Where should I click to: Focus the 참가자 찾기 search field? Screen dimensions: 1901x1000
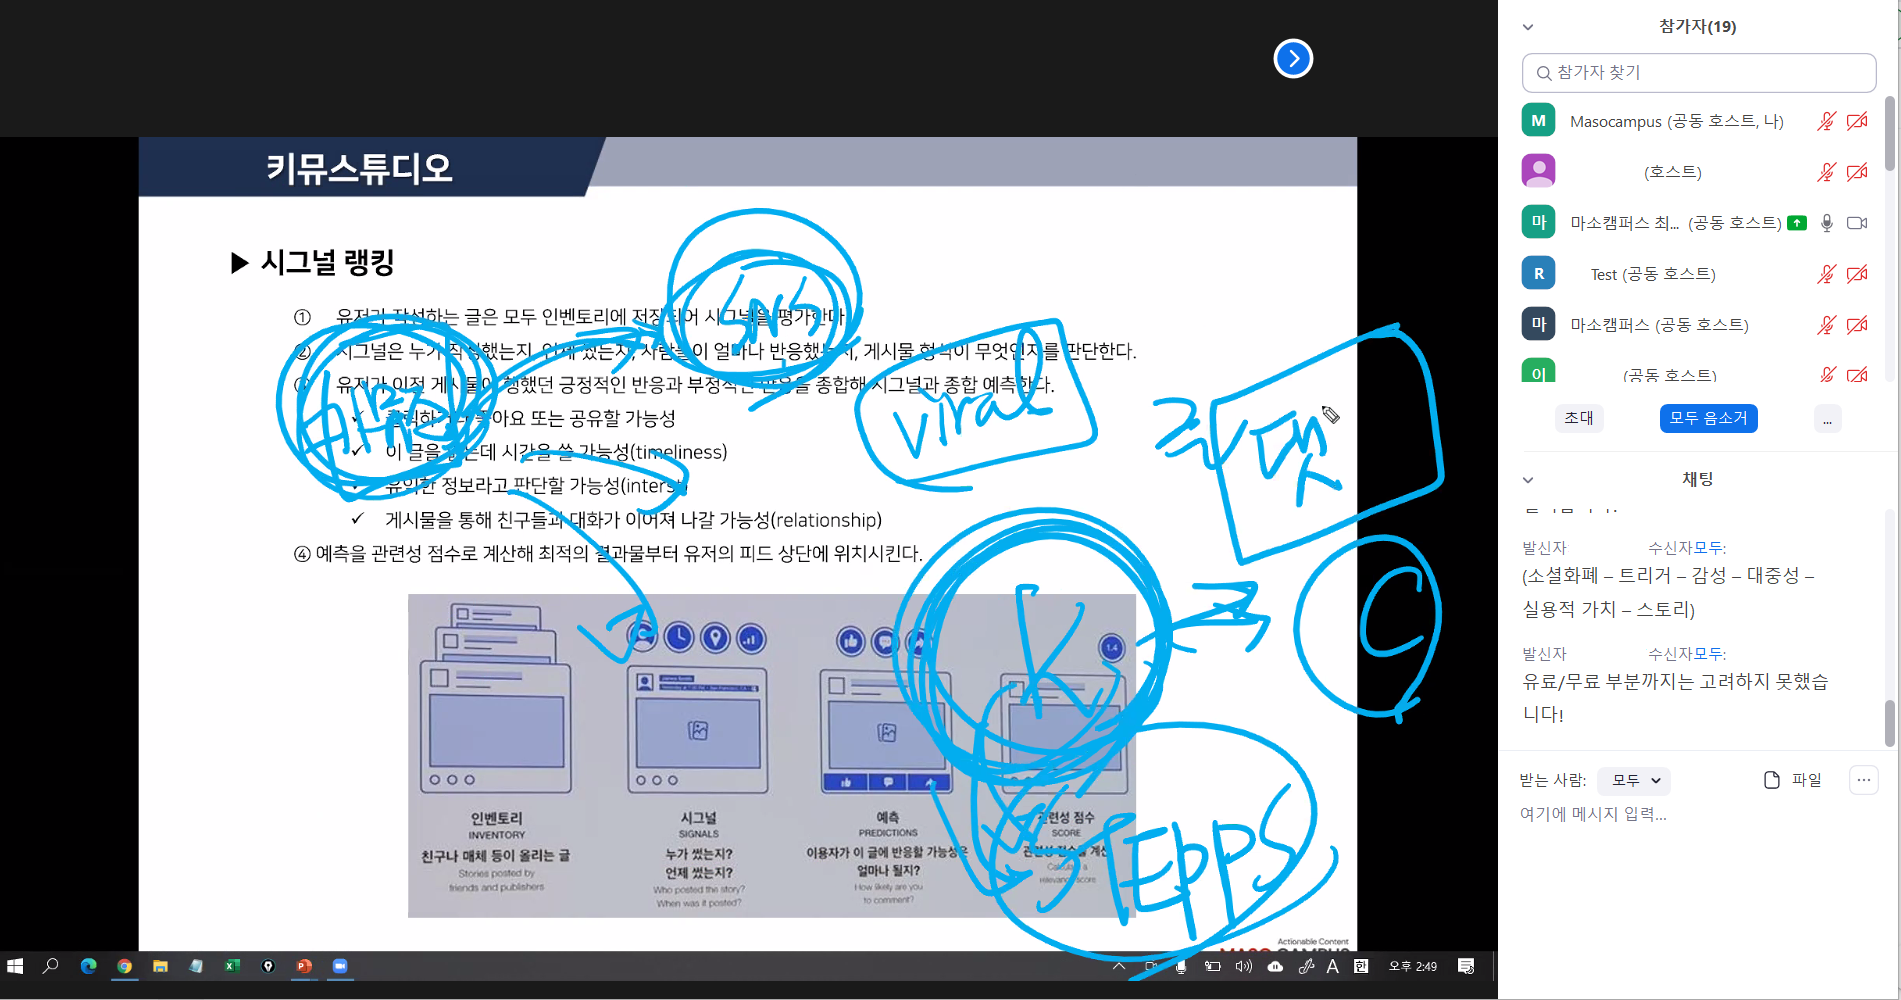tap(1700, 73)
